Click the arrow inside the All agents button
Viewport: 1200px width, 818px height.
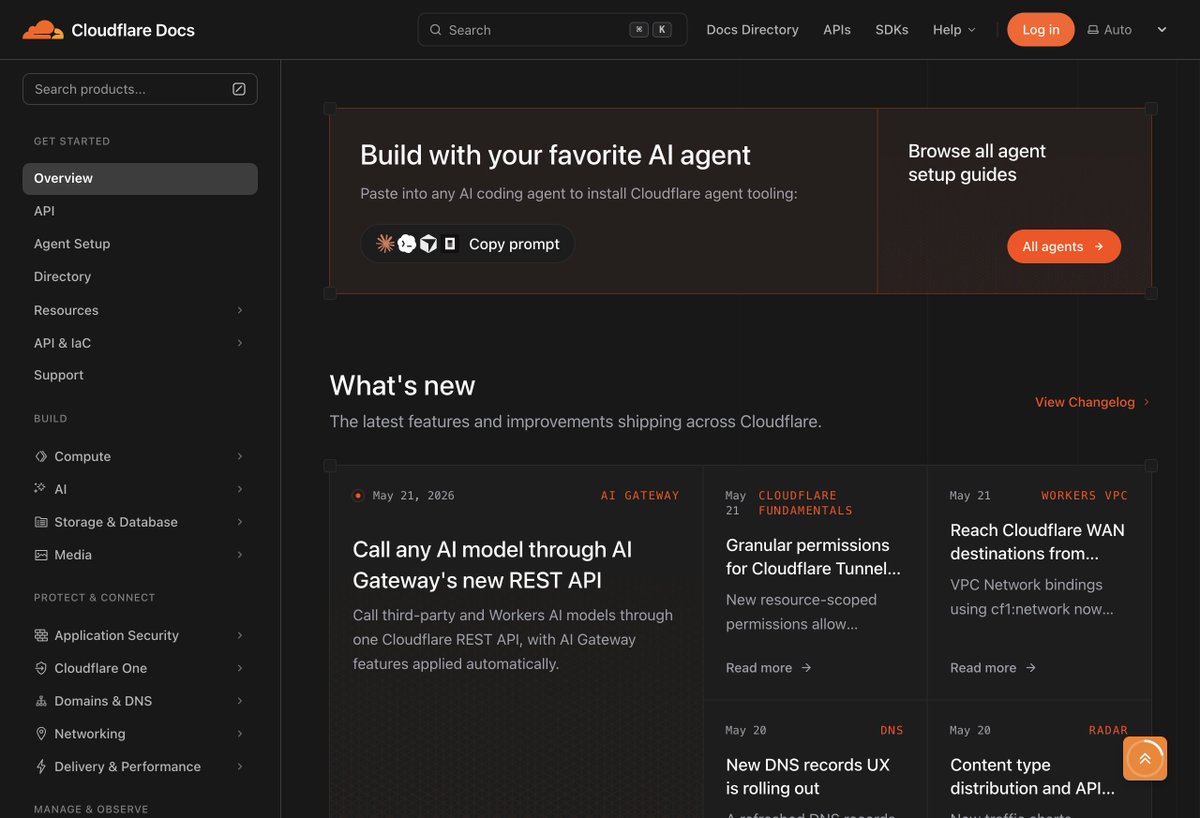[1099, 247]
